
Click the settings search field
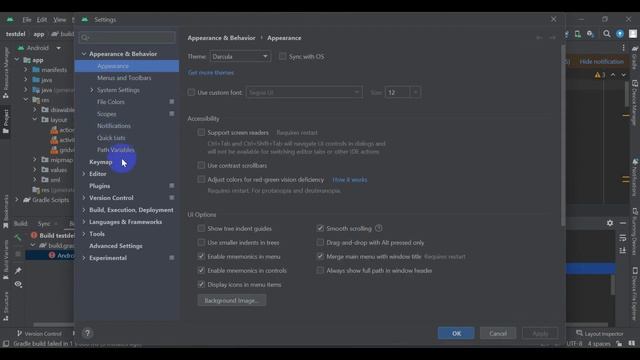pyautogui.click(x=127, y=38)
